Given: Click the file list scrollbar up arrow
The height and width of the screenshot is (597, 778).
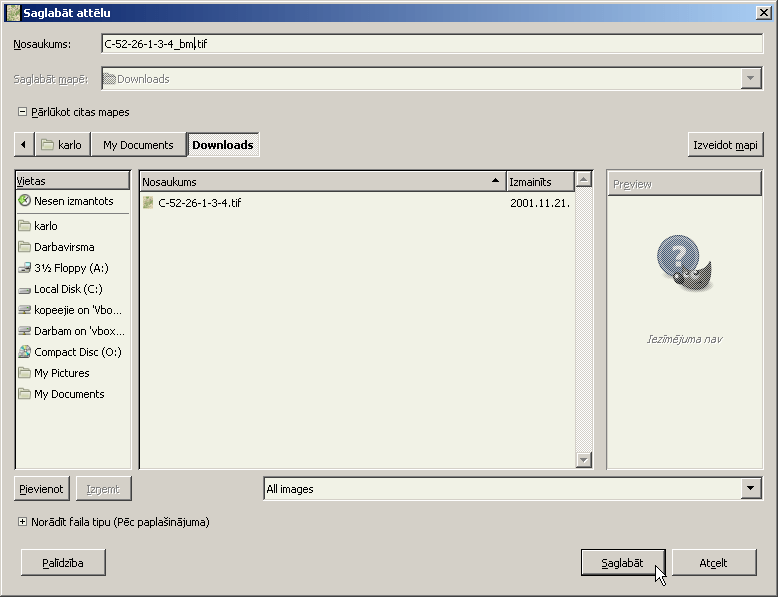Looking at the screenshot, I should coord(584,179).
